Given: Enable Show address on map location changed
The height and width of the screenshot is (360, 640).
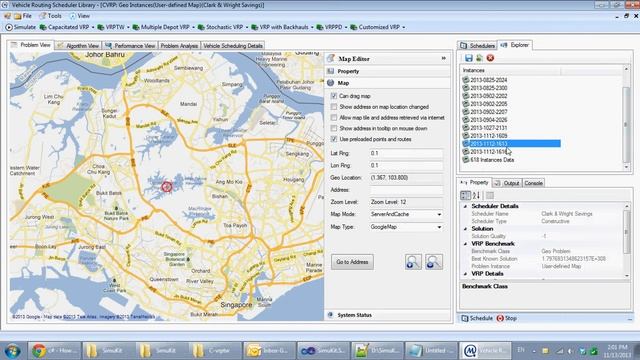Looking at the screenshot, I should [334, 107].
